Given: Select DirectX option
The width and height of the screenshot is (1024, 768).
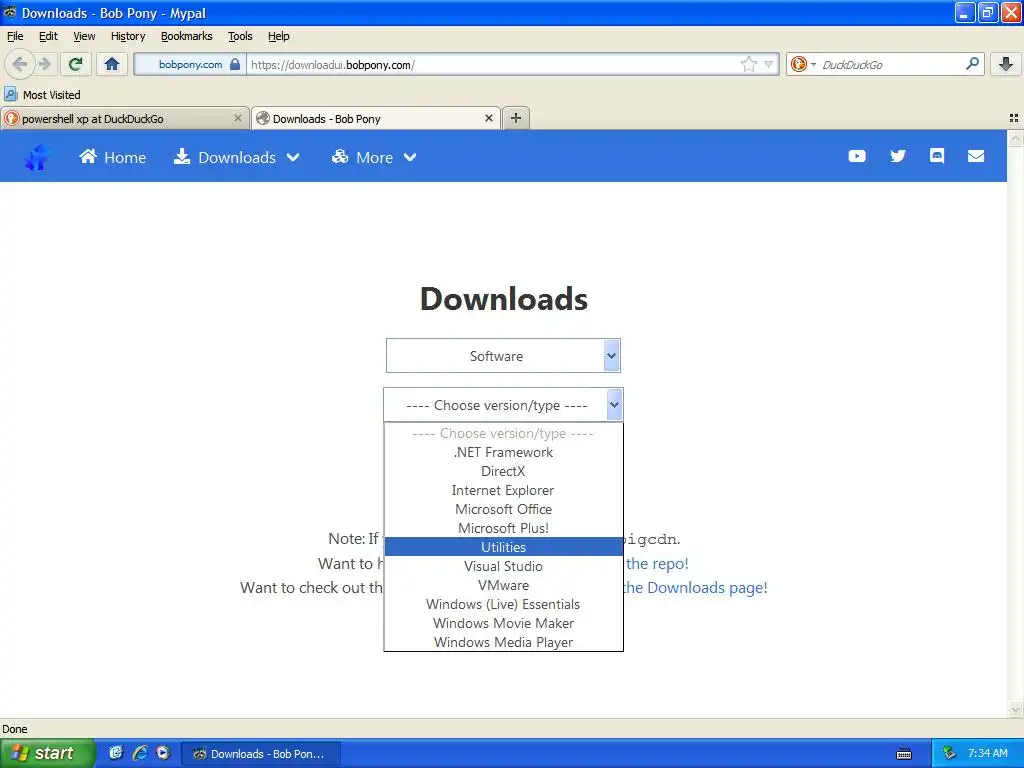Looking at the screenshot, I should point(504,471).
